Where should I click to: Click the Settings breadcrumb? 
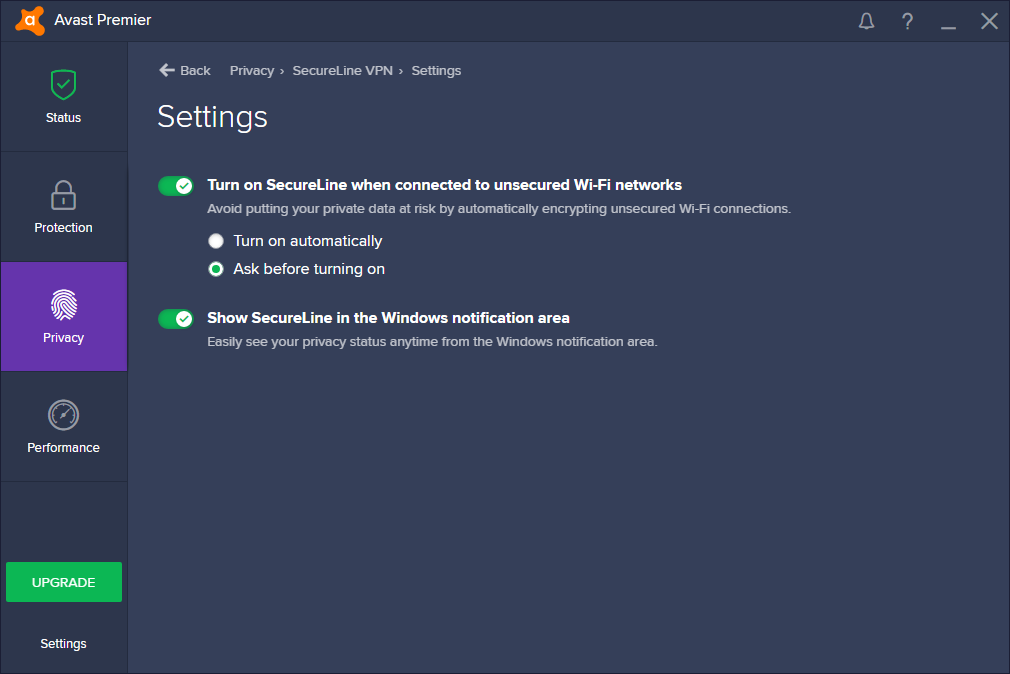point(436,71)
